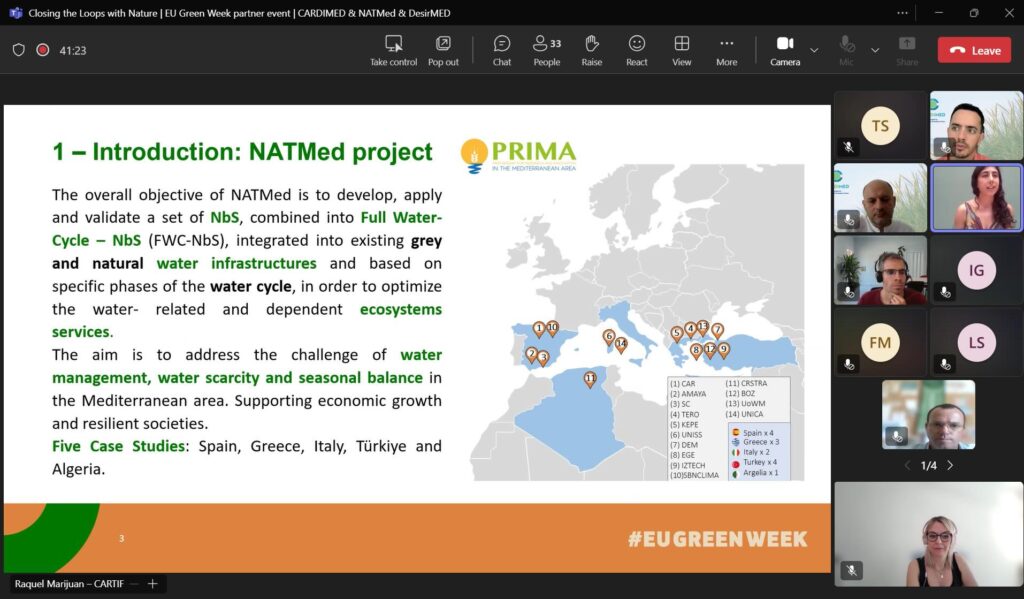Click map marker 1 in northern Spain

point(539,329)
